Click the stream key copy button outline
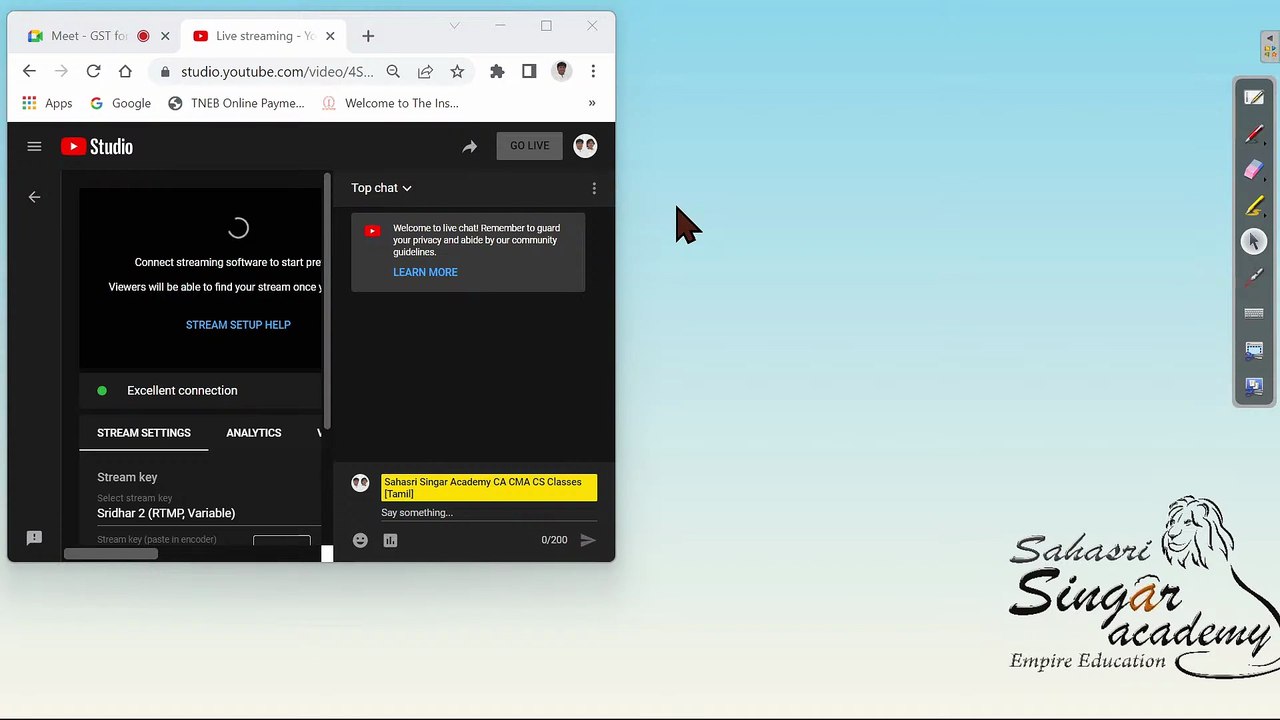The image size is (1280, 720). (281, 541)
